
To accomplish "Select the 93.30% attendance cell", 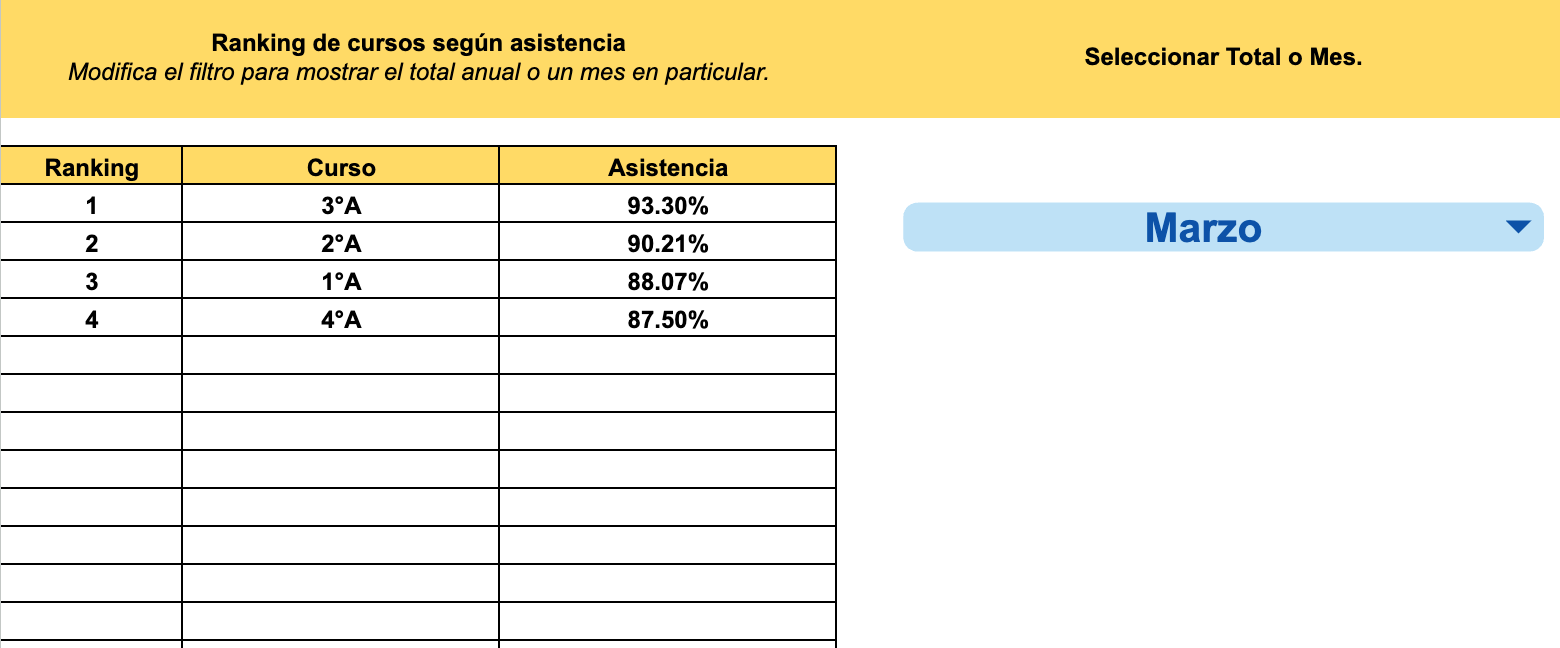I will (667, 206).
